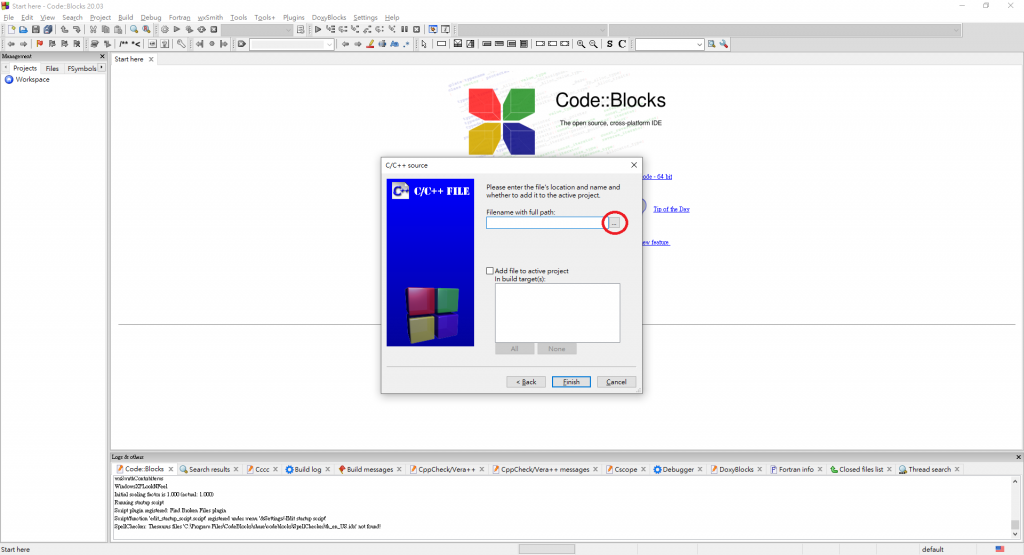
Task: Enable Add file to active project checkbox
Action: (x=490, y=271)
